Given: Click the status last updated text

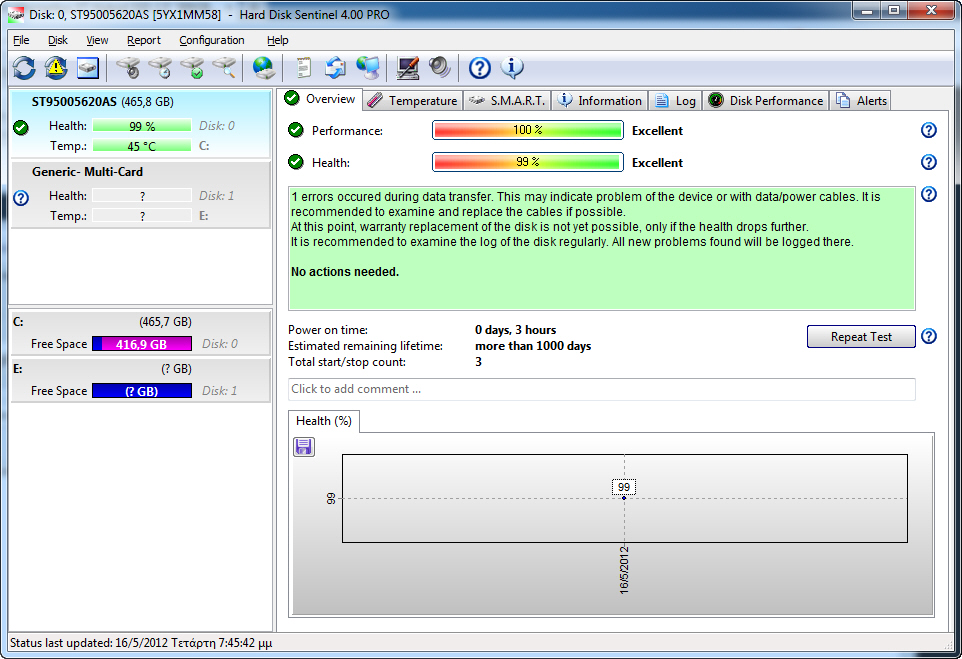Looking at the screenshot, I should tap(141, 643).
